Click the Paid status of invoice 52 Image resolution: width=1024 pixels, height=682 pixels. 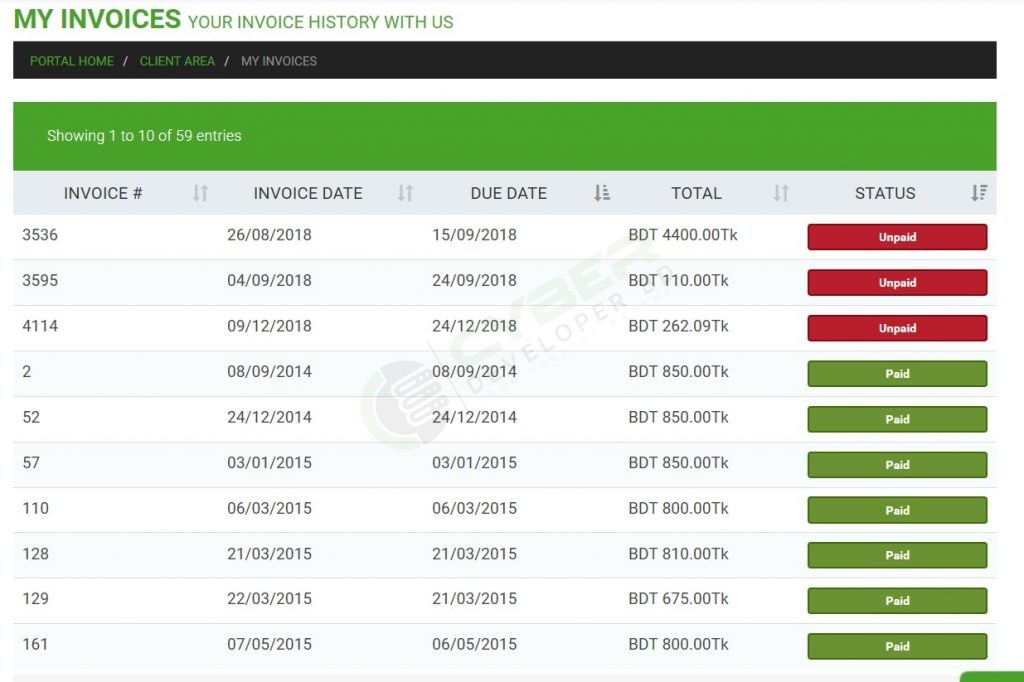tap(897, 419)
